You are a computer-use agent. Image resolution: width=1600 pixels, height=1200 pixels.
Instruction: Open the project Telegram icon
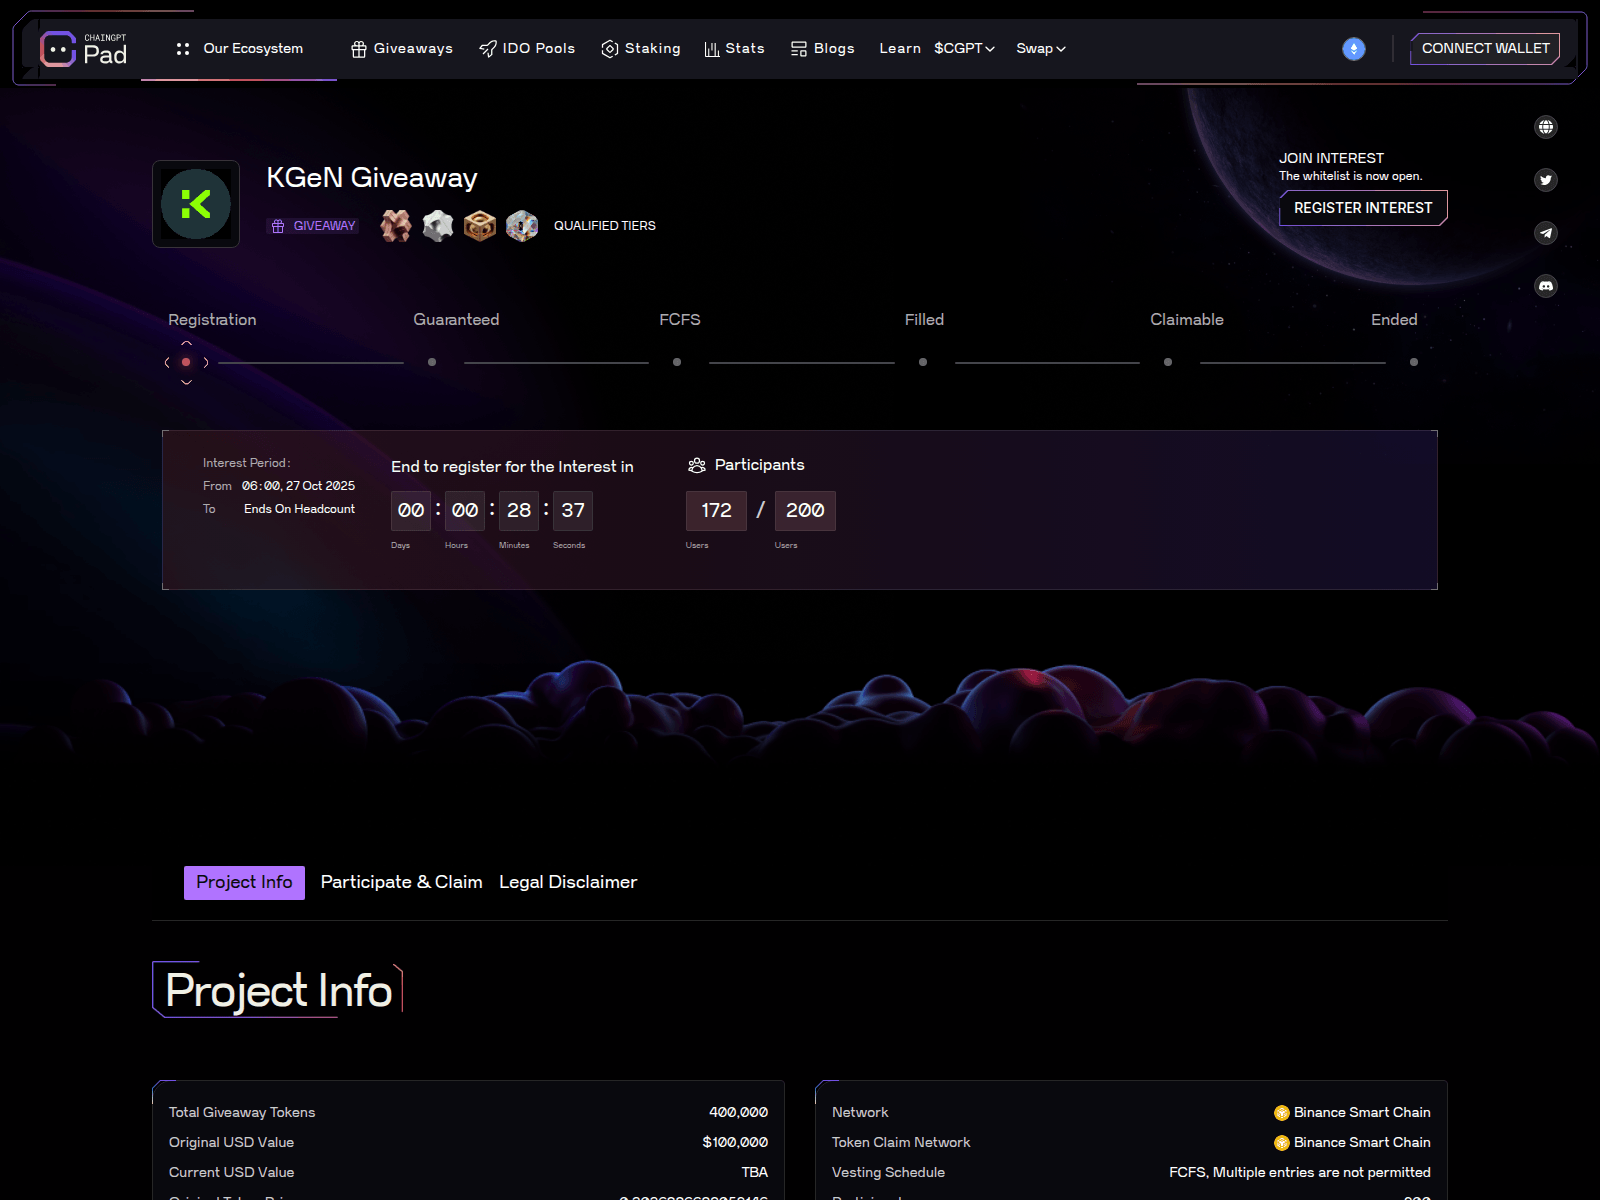click(x=1546, y=233)
